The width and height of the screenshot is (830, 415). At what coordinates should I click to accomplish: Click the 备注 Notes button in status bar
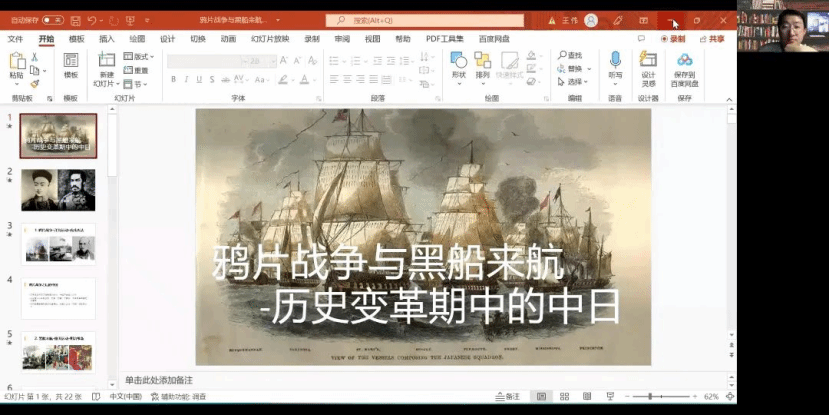coord(508,396)
